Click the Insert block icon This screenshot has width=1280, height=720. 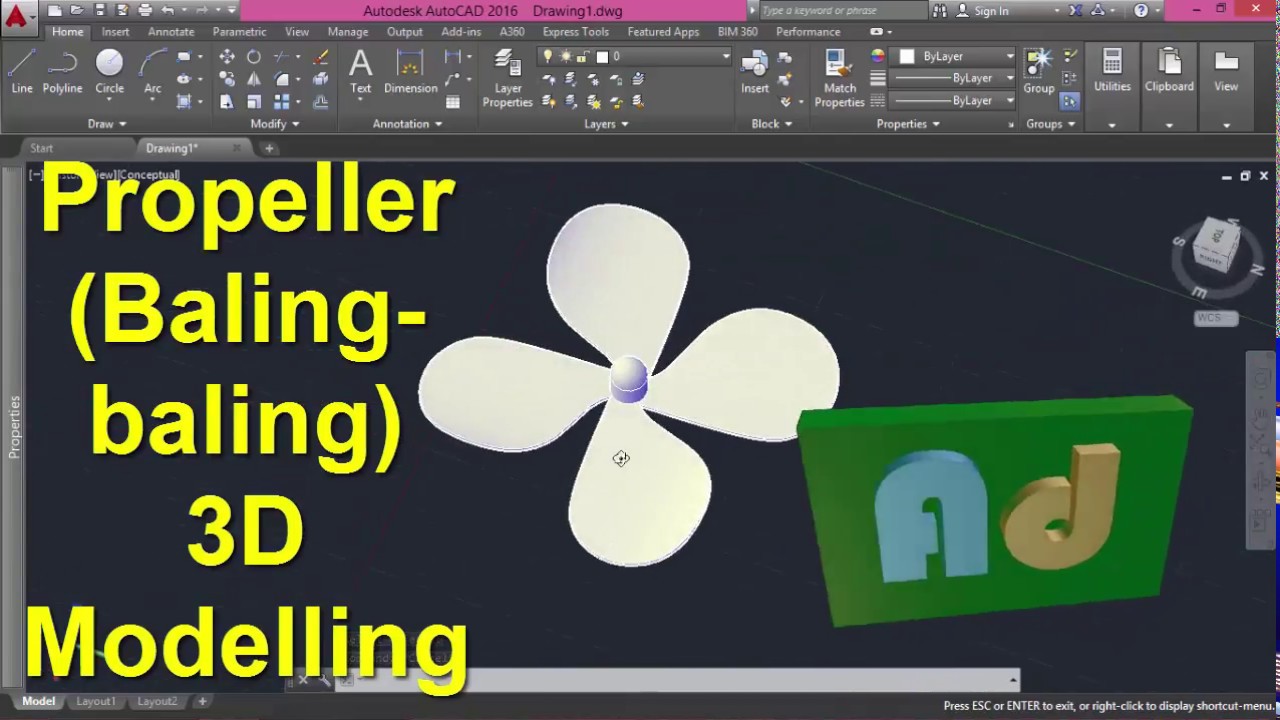click(755, 71)
